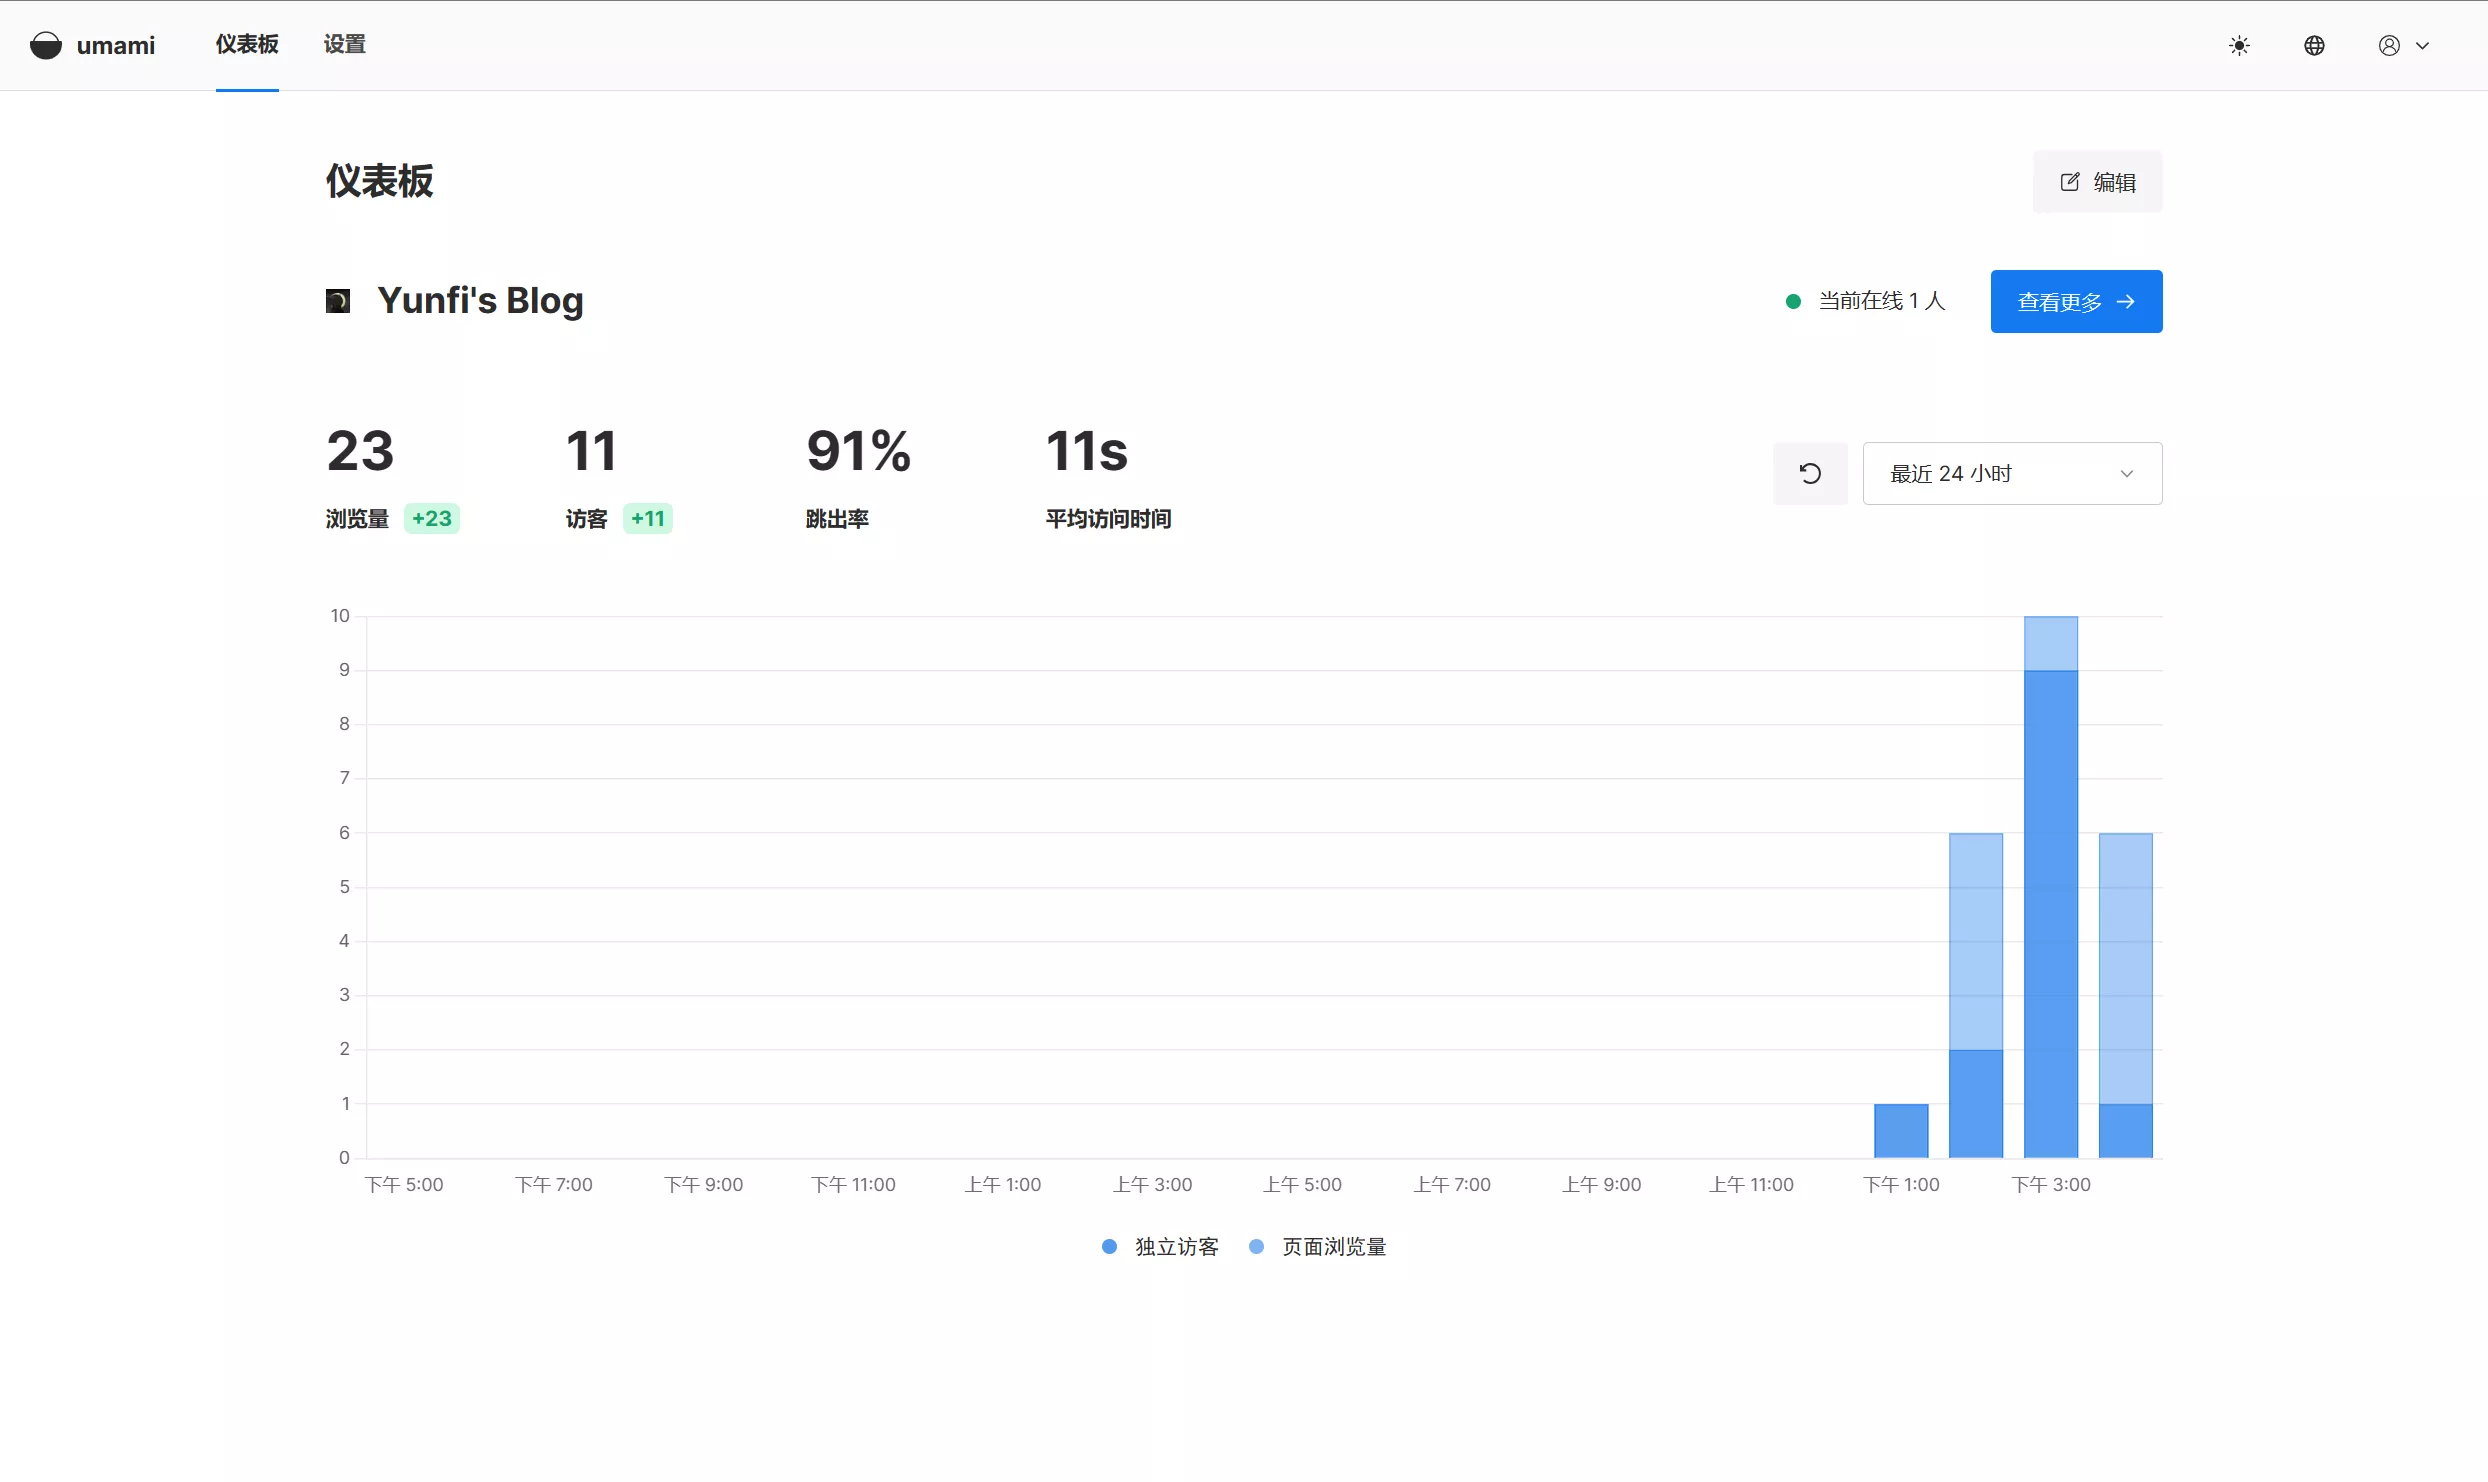Viewport: 2488px width, 1482px height.
Task: Toggle light/dark theme with sun icon
Action: click(x=2239, y=44)
